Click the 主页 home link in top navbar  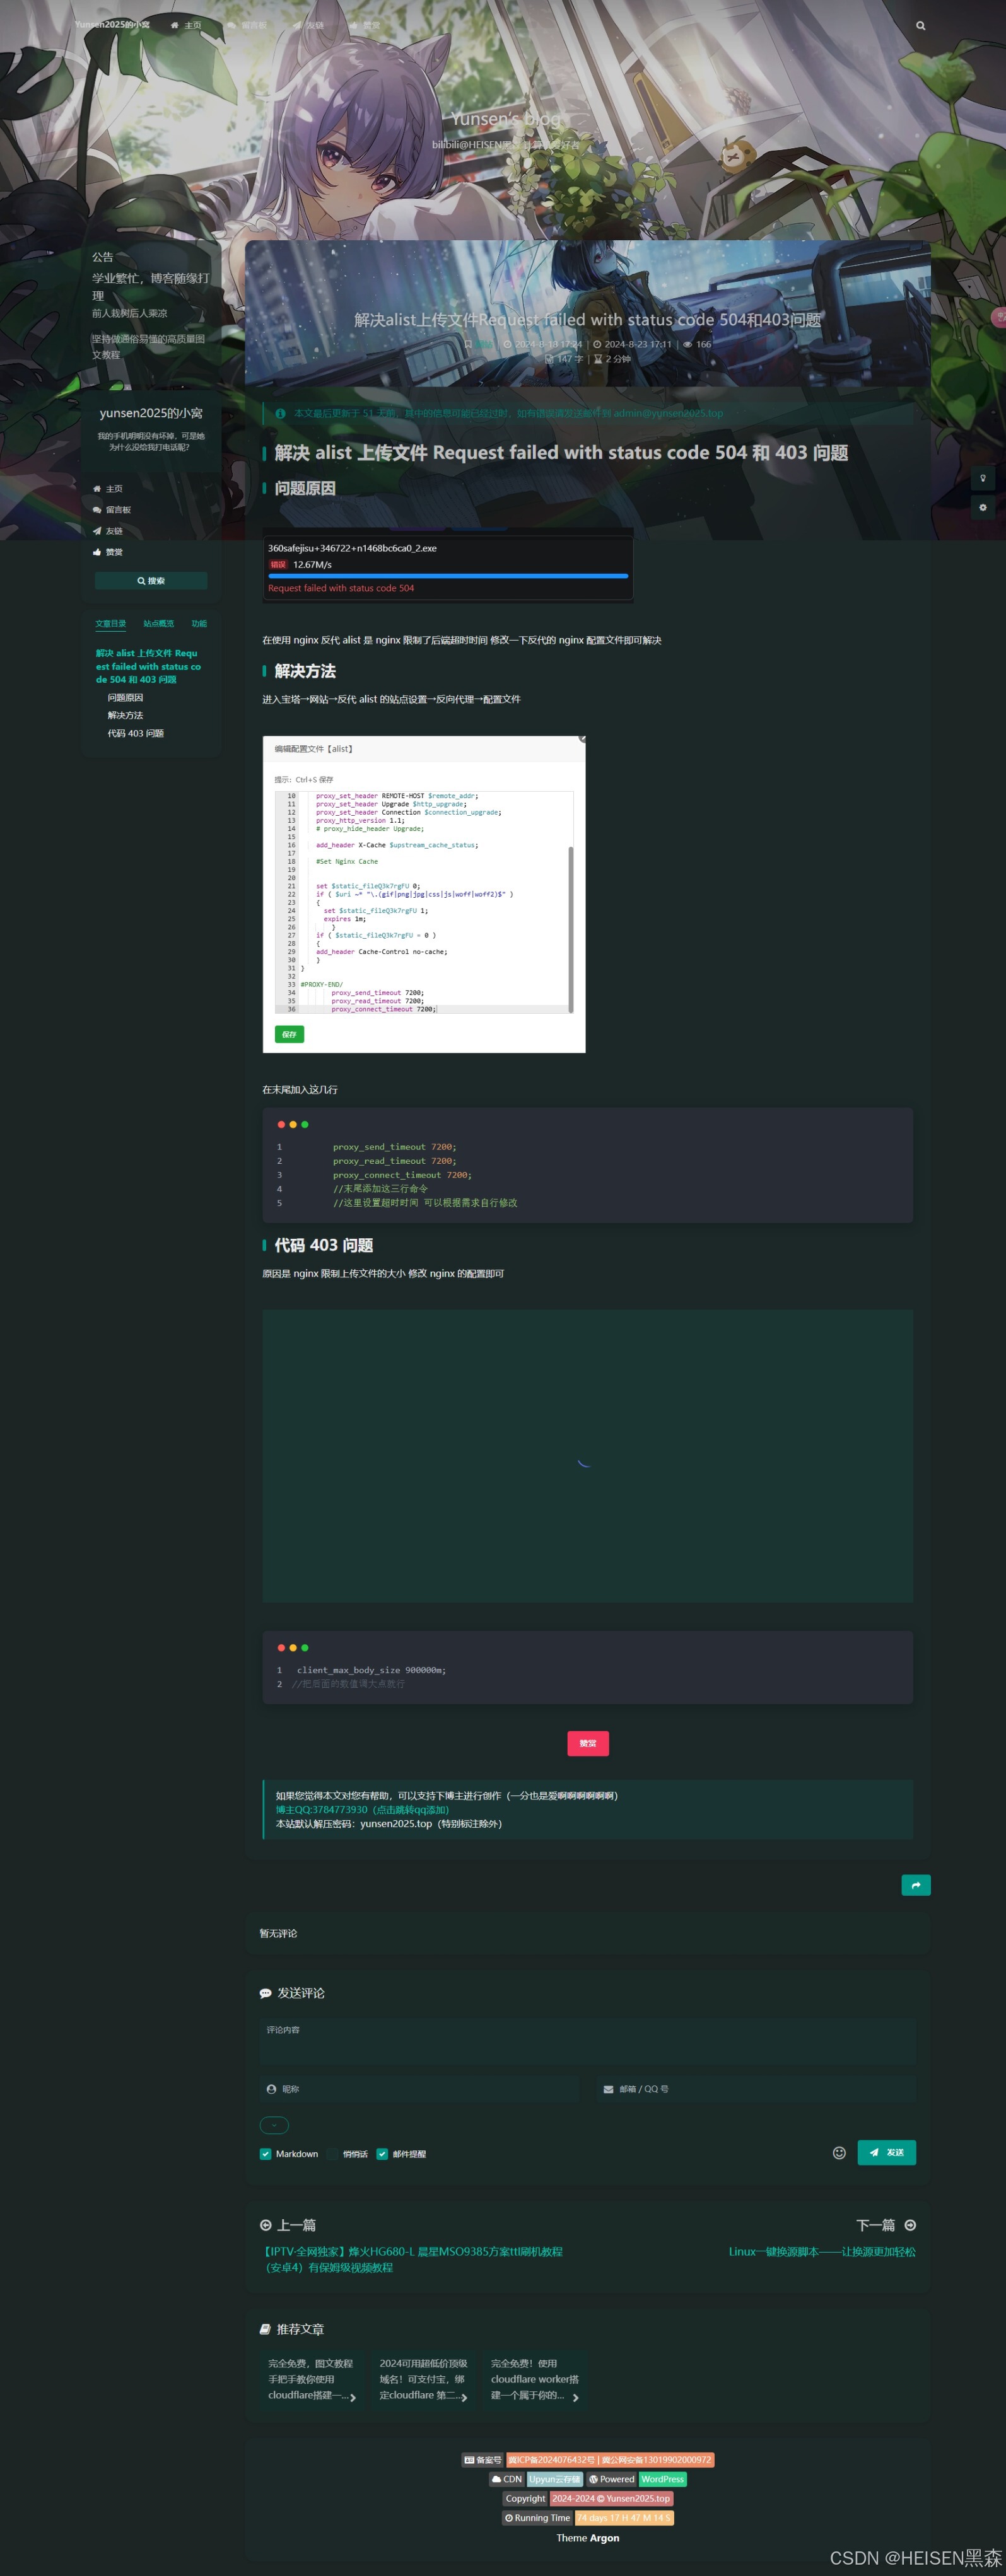[x=186, y=25]
